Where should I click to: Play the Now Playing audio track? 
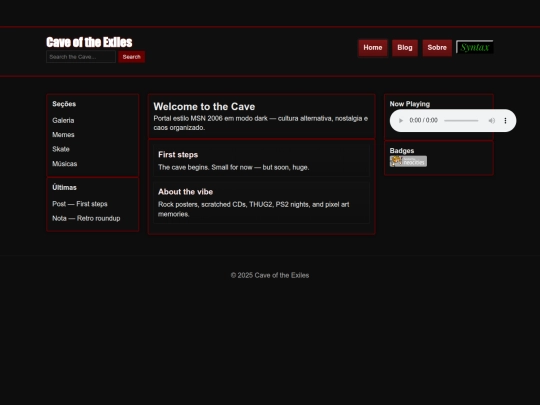point(401,121)
